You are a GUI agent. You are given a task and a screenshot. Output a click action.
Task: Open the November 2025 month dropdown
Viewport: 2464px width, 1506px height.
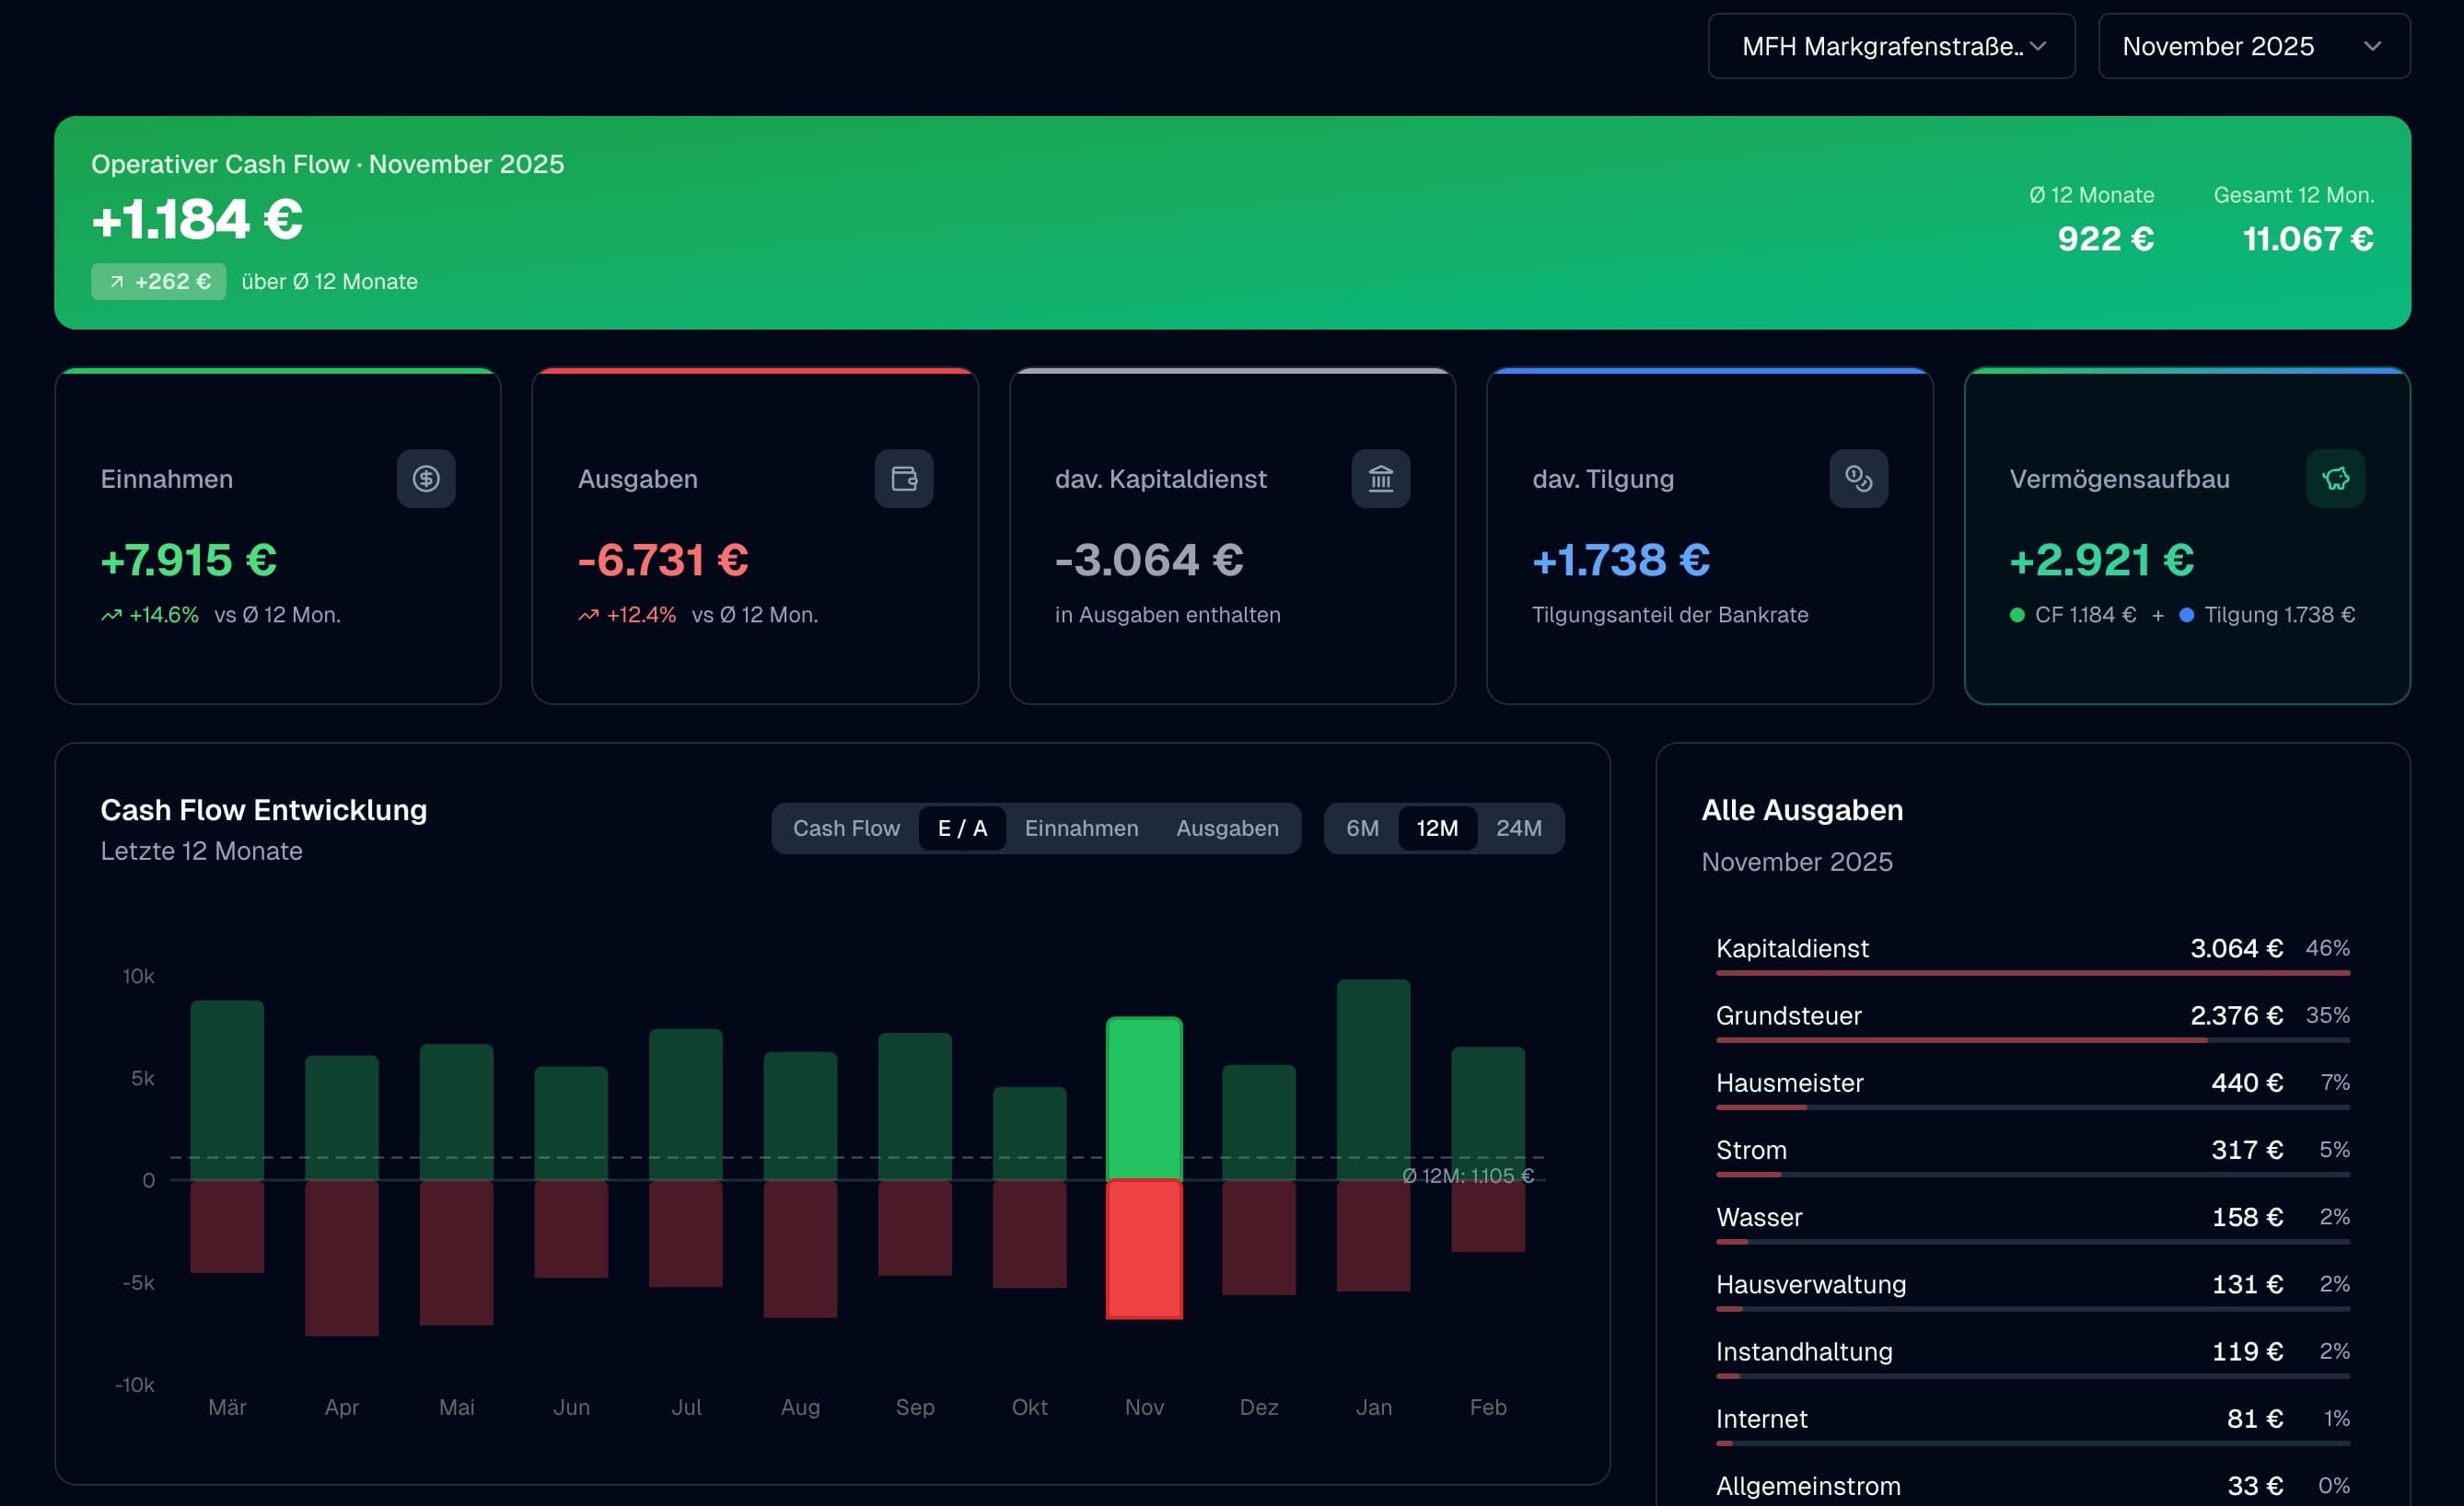2253,46
